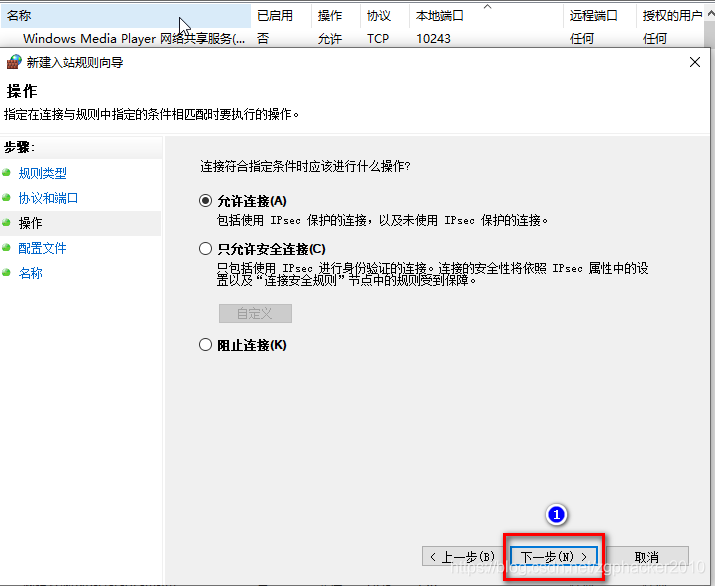Click the green bullet beside 配置文件
715x586 pixels.
[x=6, y=248]
